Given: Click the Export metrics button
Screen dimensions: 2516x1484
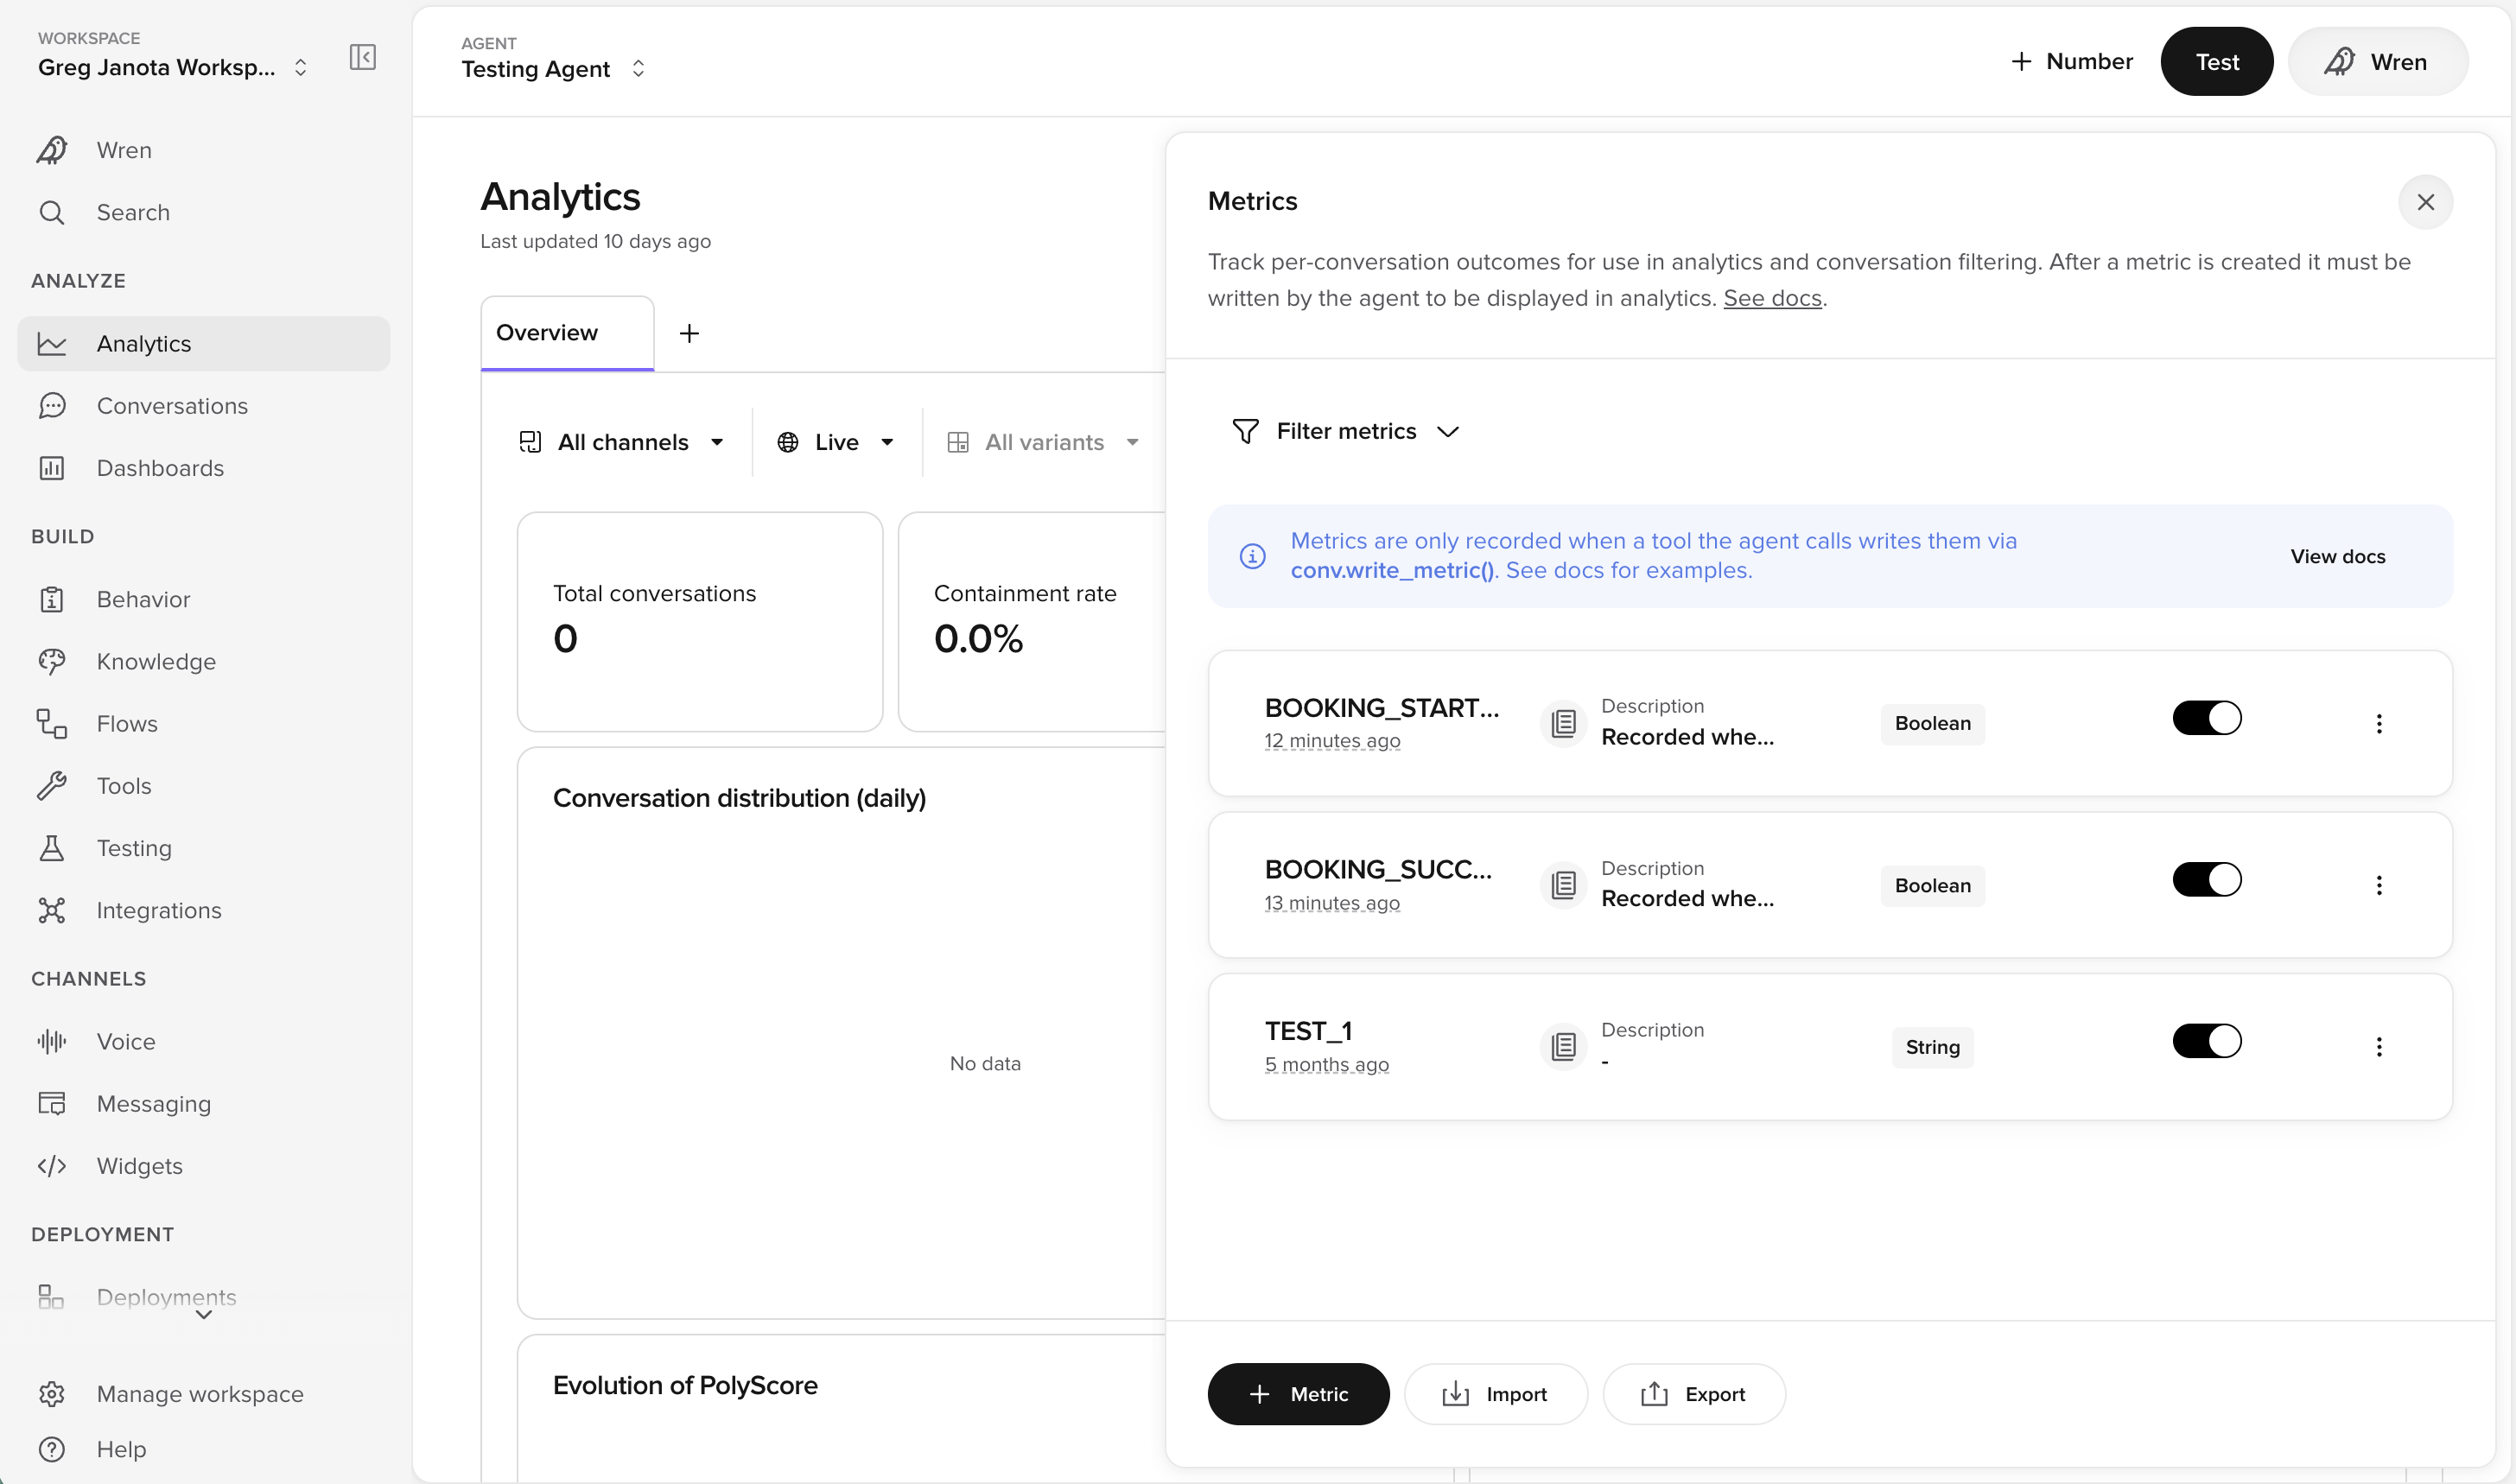Looking at the screenshot, I should pyautogui.click(x=1693, y=1394).
